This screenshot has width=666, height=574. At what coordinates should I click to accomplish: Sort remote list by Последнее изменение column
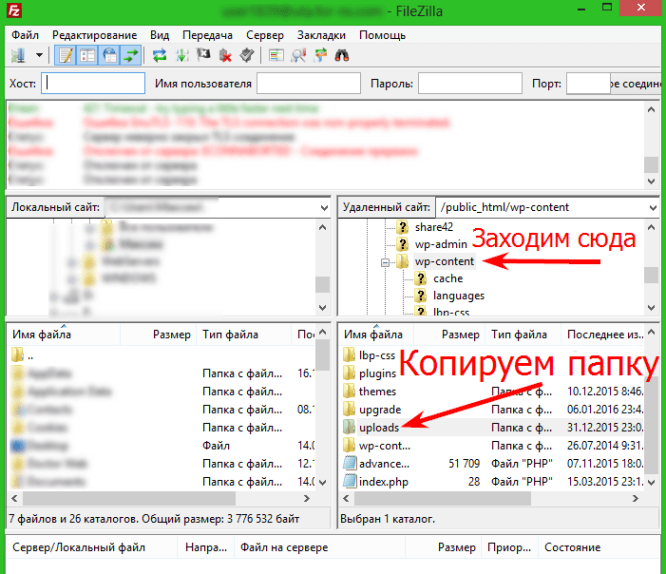point(605,335)
